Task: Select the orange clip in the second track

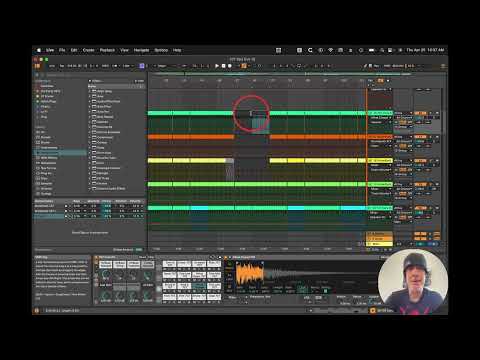Action: click(191, 137)
